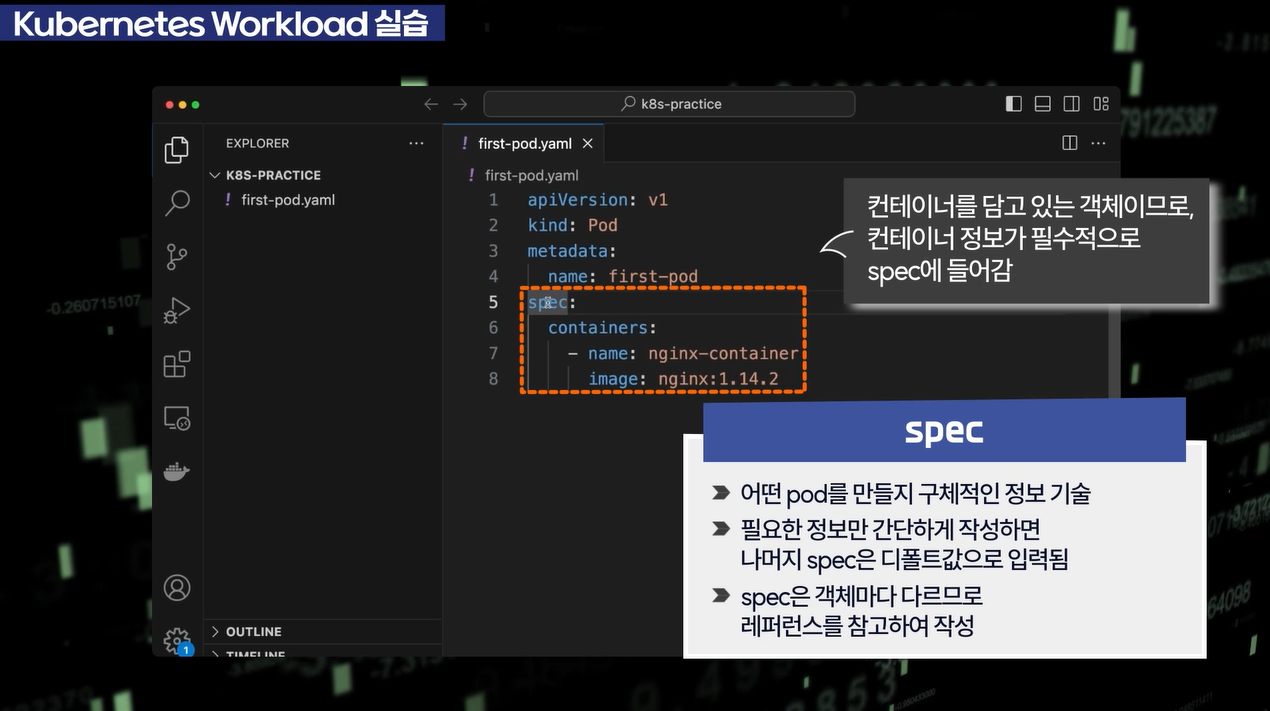Open the Source Control view
1270x711 pixels.
[177, 257]
